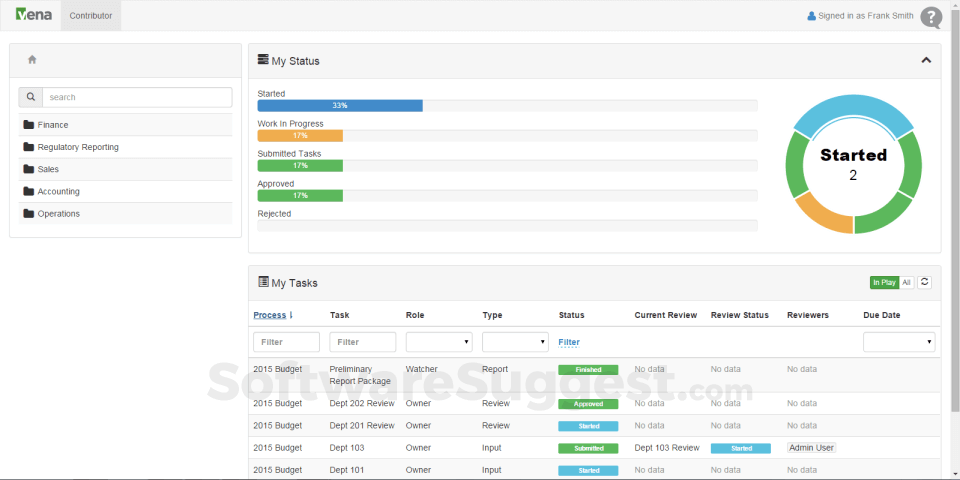Open the Role filter dropdown
Screen dimensions: 960x480
[439, 342]
